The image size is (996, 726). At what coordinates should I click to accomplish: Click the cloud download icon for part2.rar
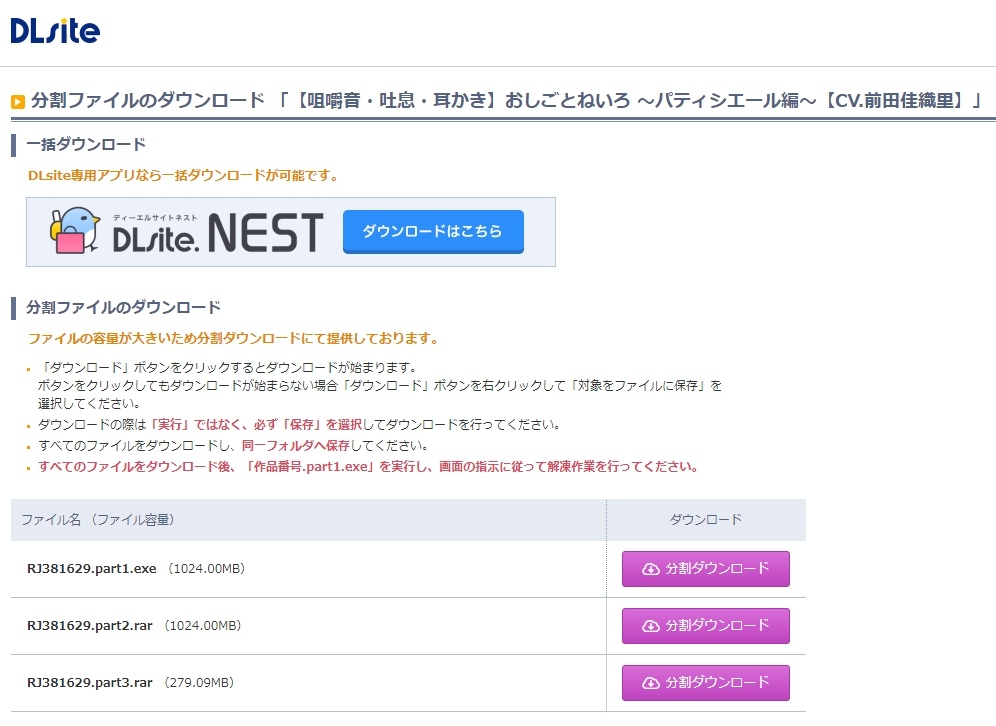point(650,626)
